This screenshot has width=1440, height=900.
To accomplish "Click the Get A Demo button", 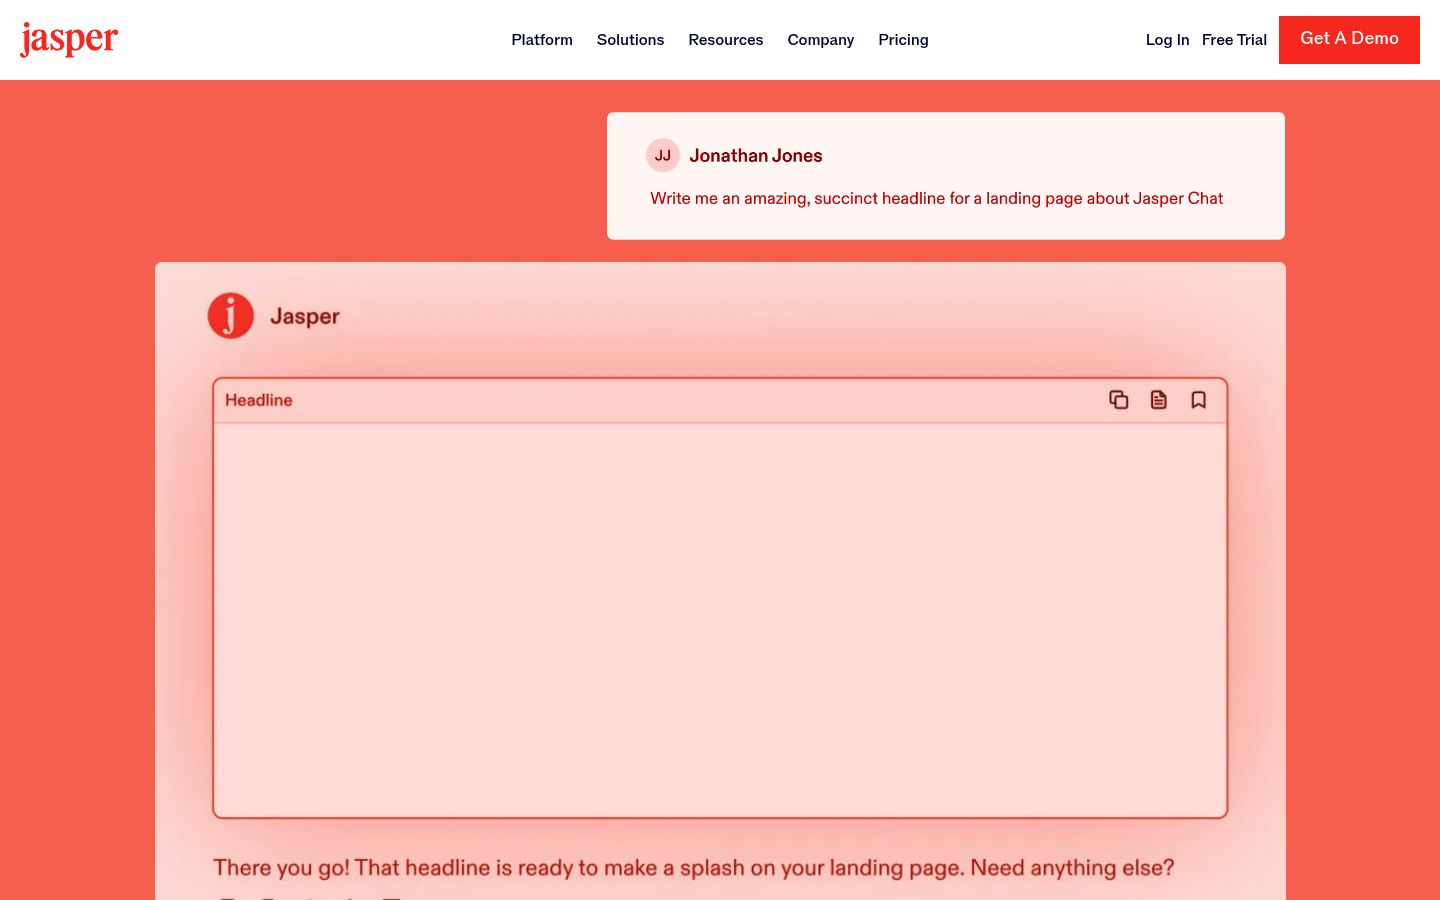I will (1349, 40).
